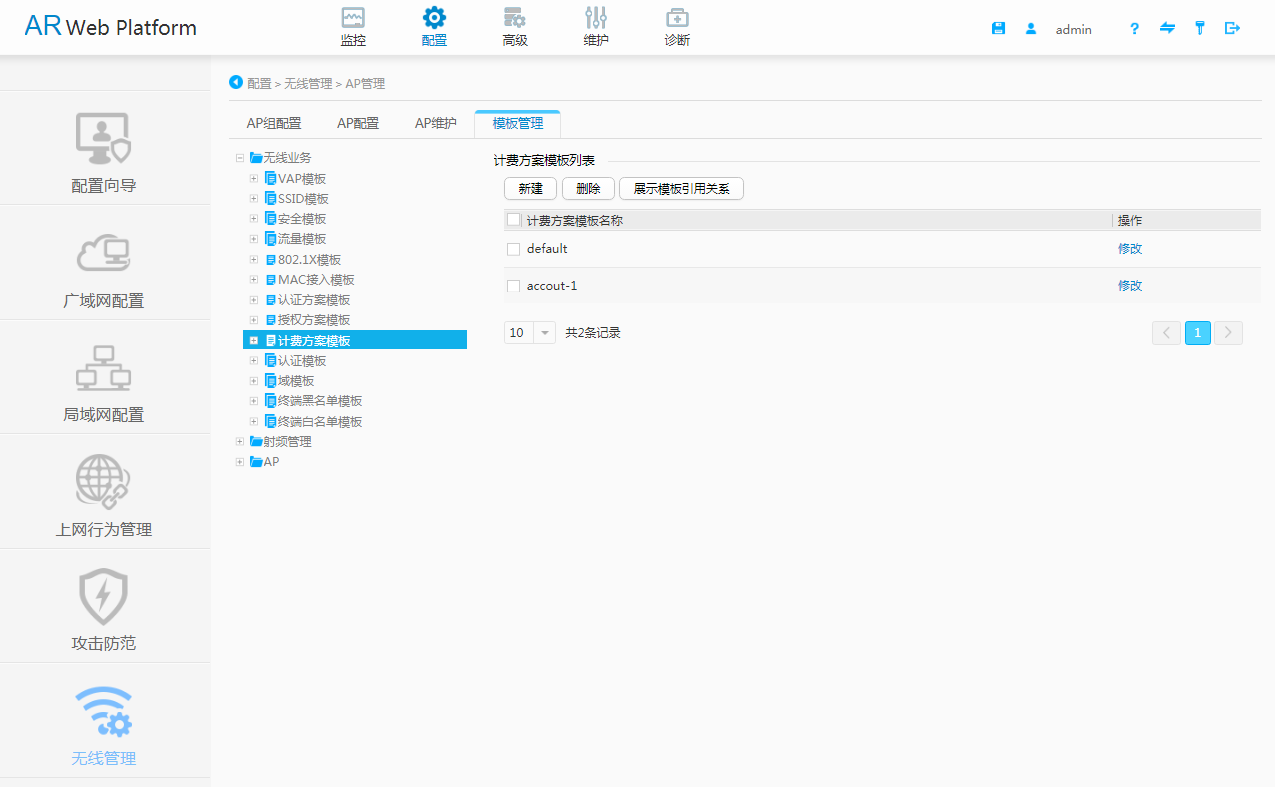The width and height of the screenshot is (1275, 787).
Task: 展开 射频管理 文件夹节点
Action: click(x=240, y=440)
